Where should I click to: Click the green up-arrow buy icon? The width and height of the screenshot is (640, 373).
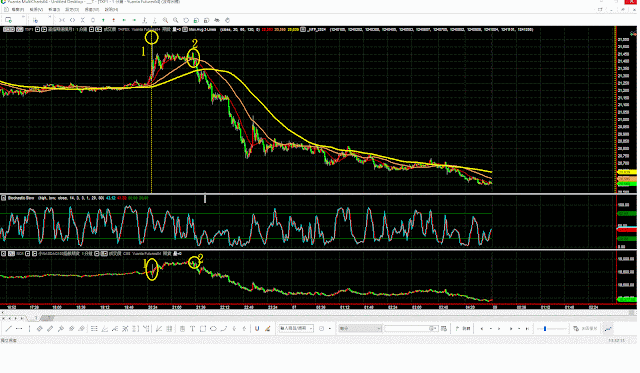103,20
